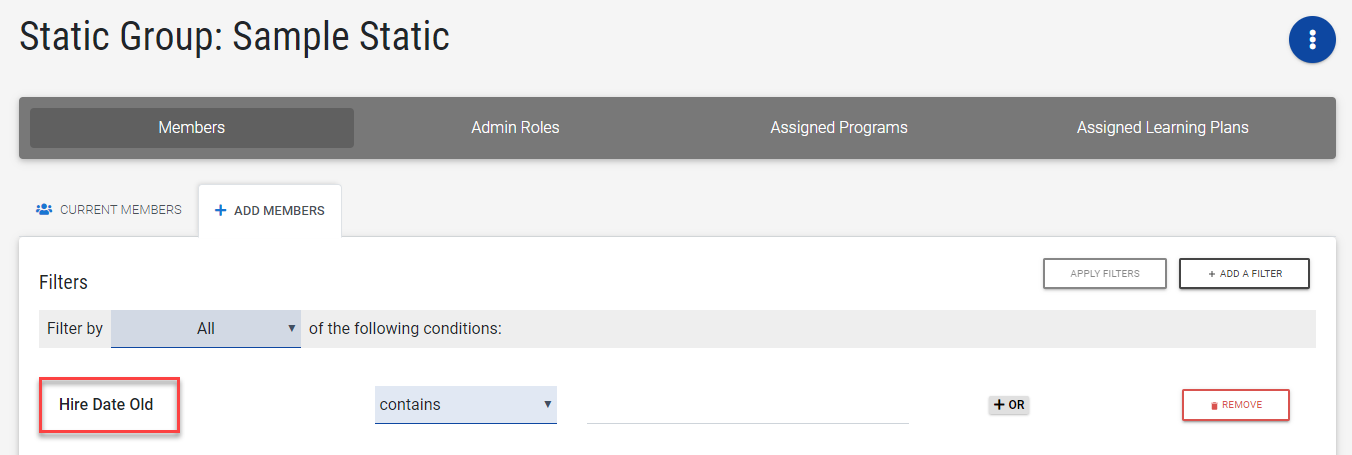Expand the Filter by All dropdown
This screenshot has height=455, width=1352.
tap(206, 328)
